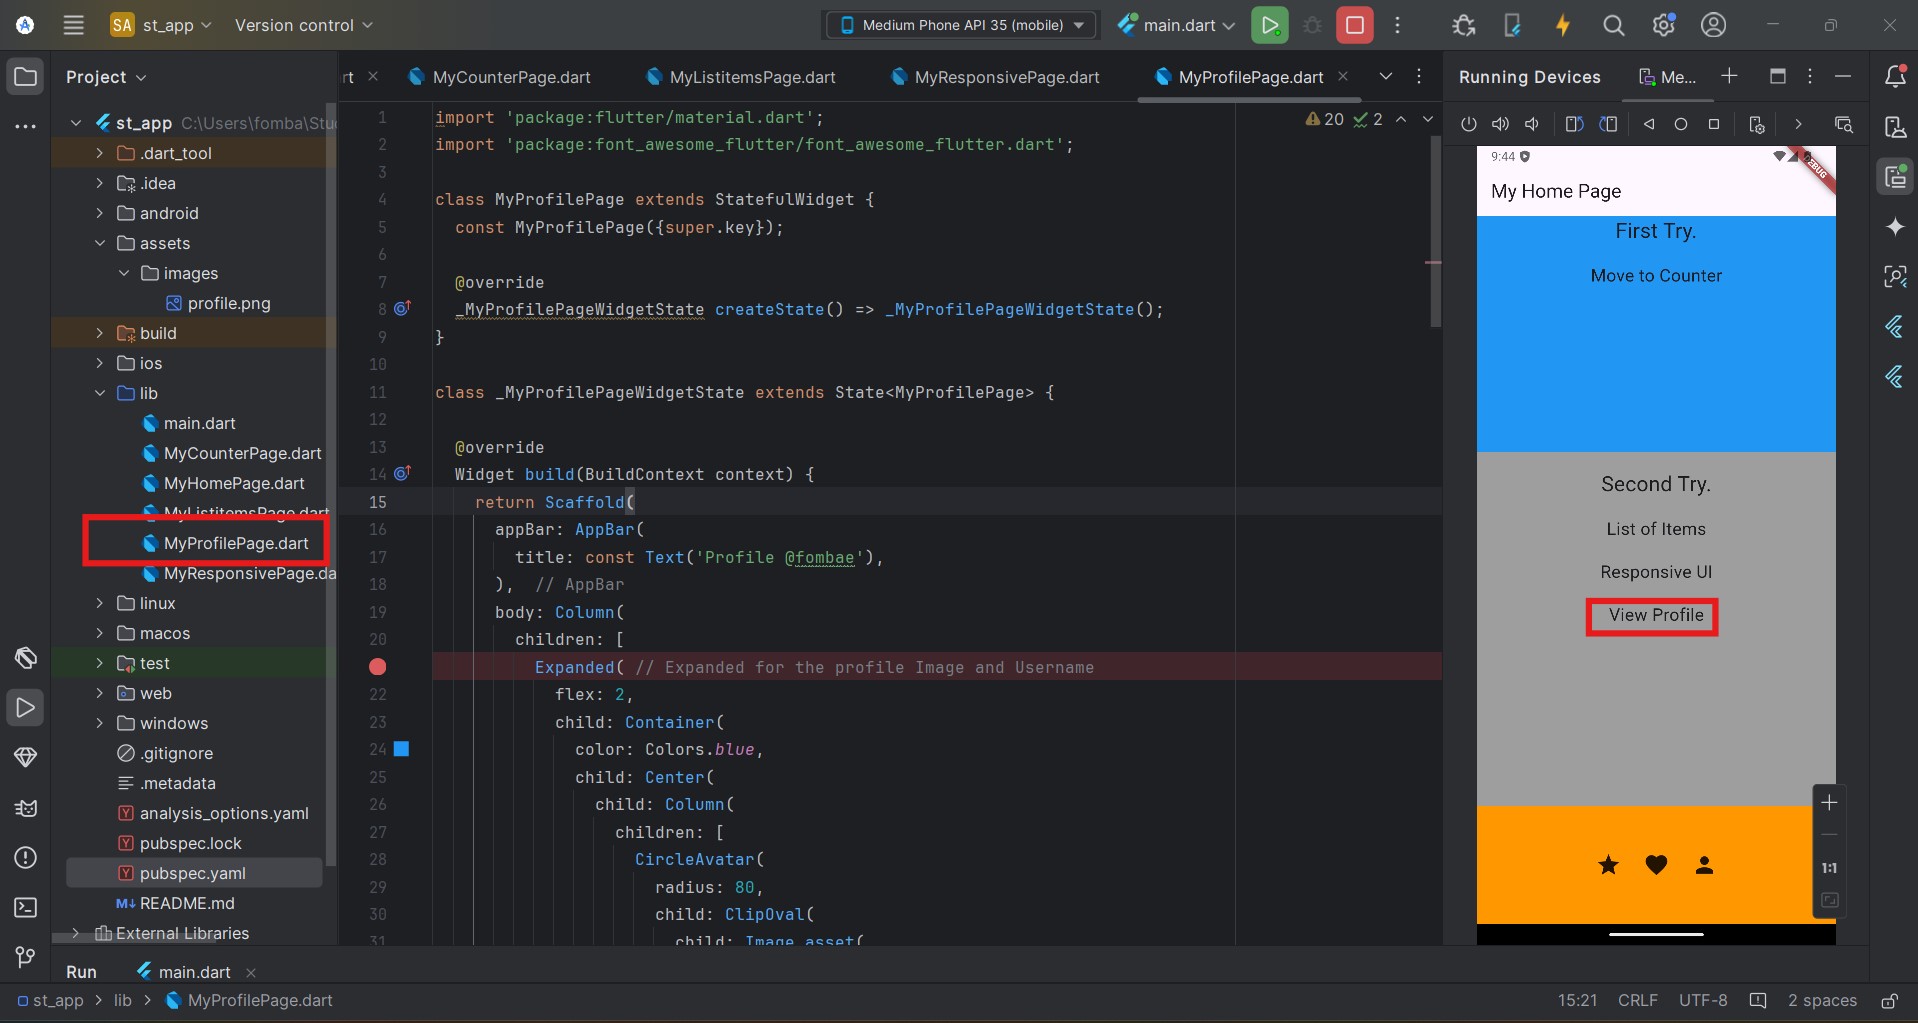The width and height of the screenshot is (1918, 1023).
Task: Collapse the lib folder
Action: (99, 393)
